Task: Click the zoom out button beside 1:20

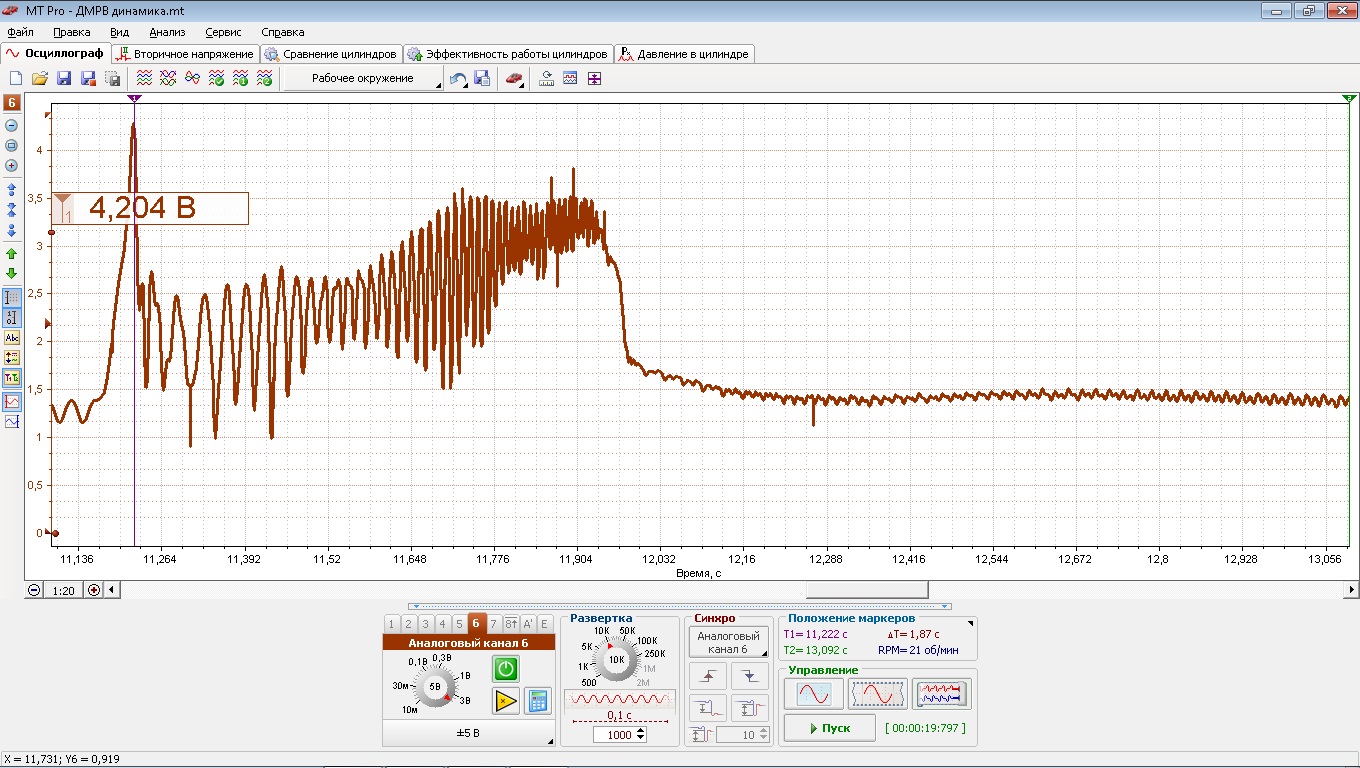Action: (x=34, y=590)
